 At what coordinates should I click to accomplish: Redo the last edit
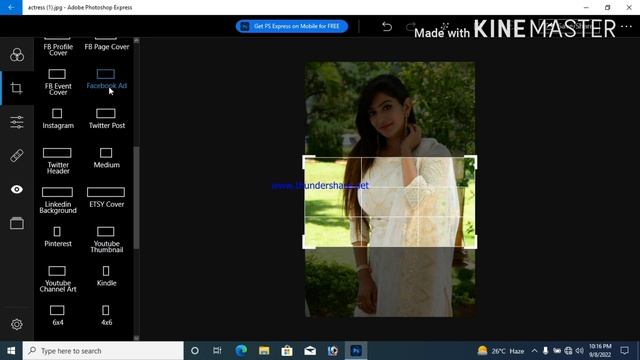[x=410, y=27]
